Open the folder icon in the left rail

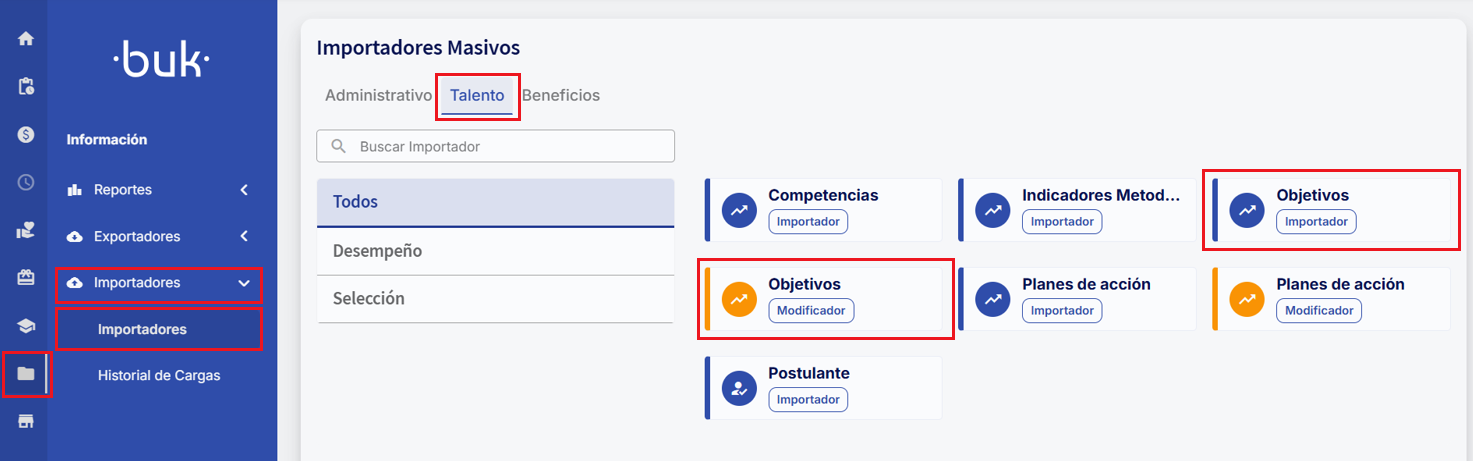click(26, 374)
